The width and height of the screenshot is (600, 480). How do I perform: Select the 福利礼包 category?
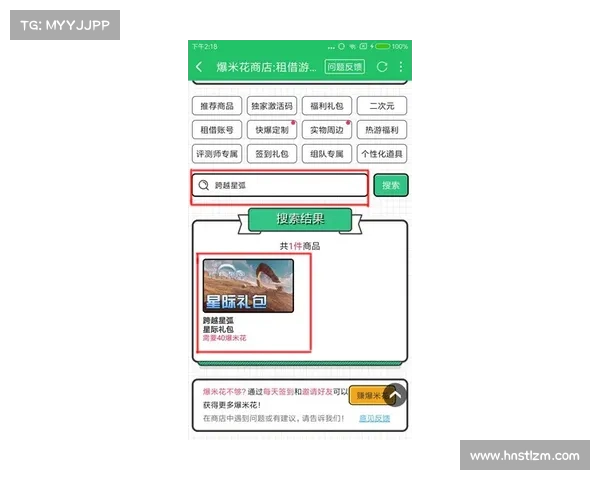tap(327, 106)
